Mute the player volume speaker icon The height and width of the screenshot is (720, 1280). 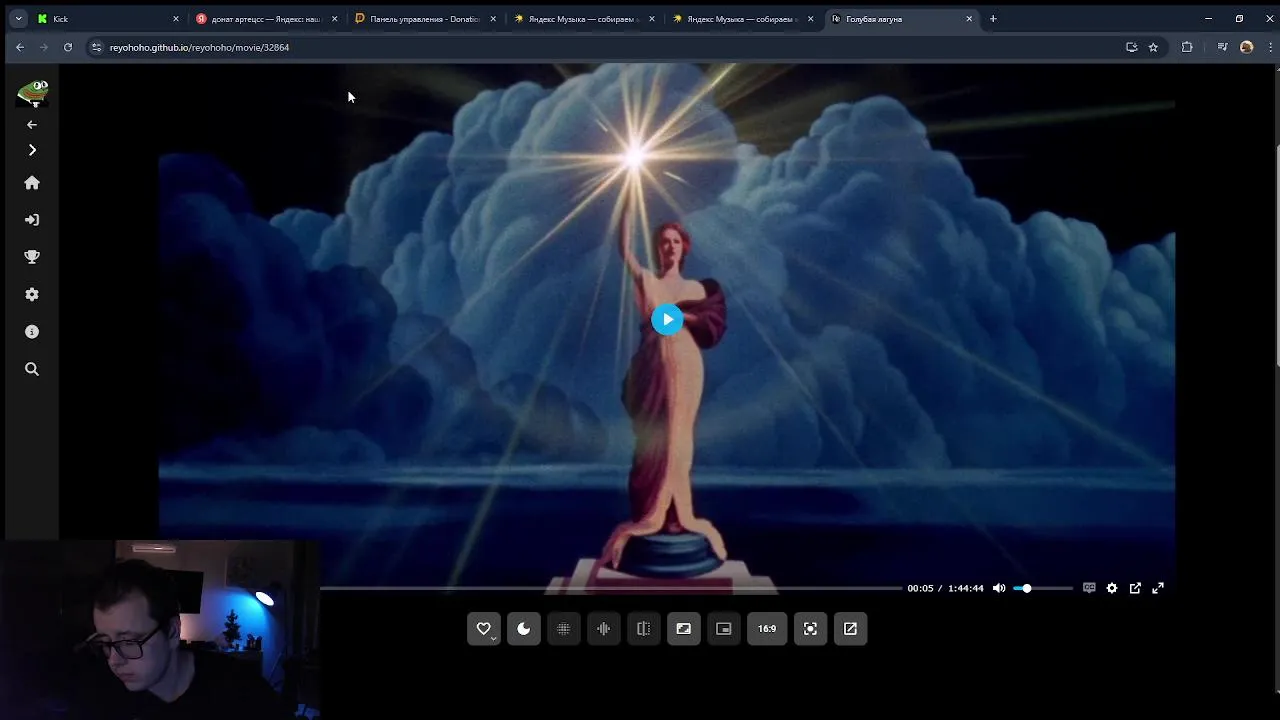(x=999, y=588)
